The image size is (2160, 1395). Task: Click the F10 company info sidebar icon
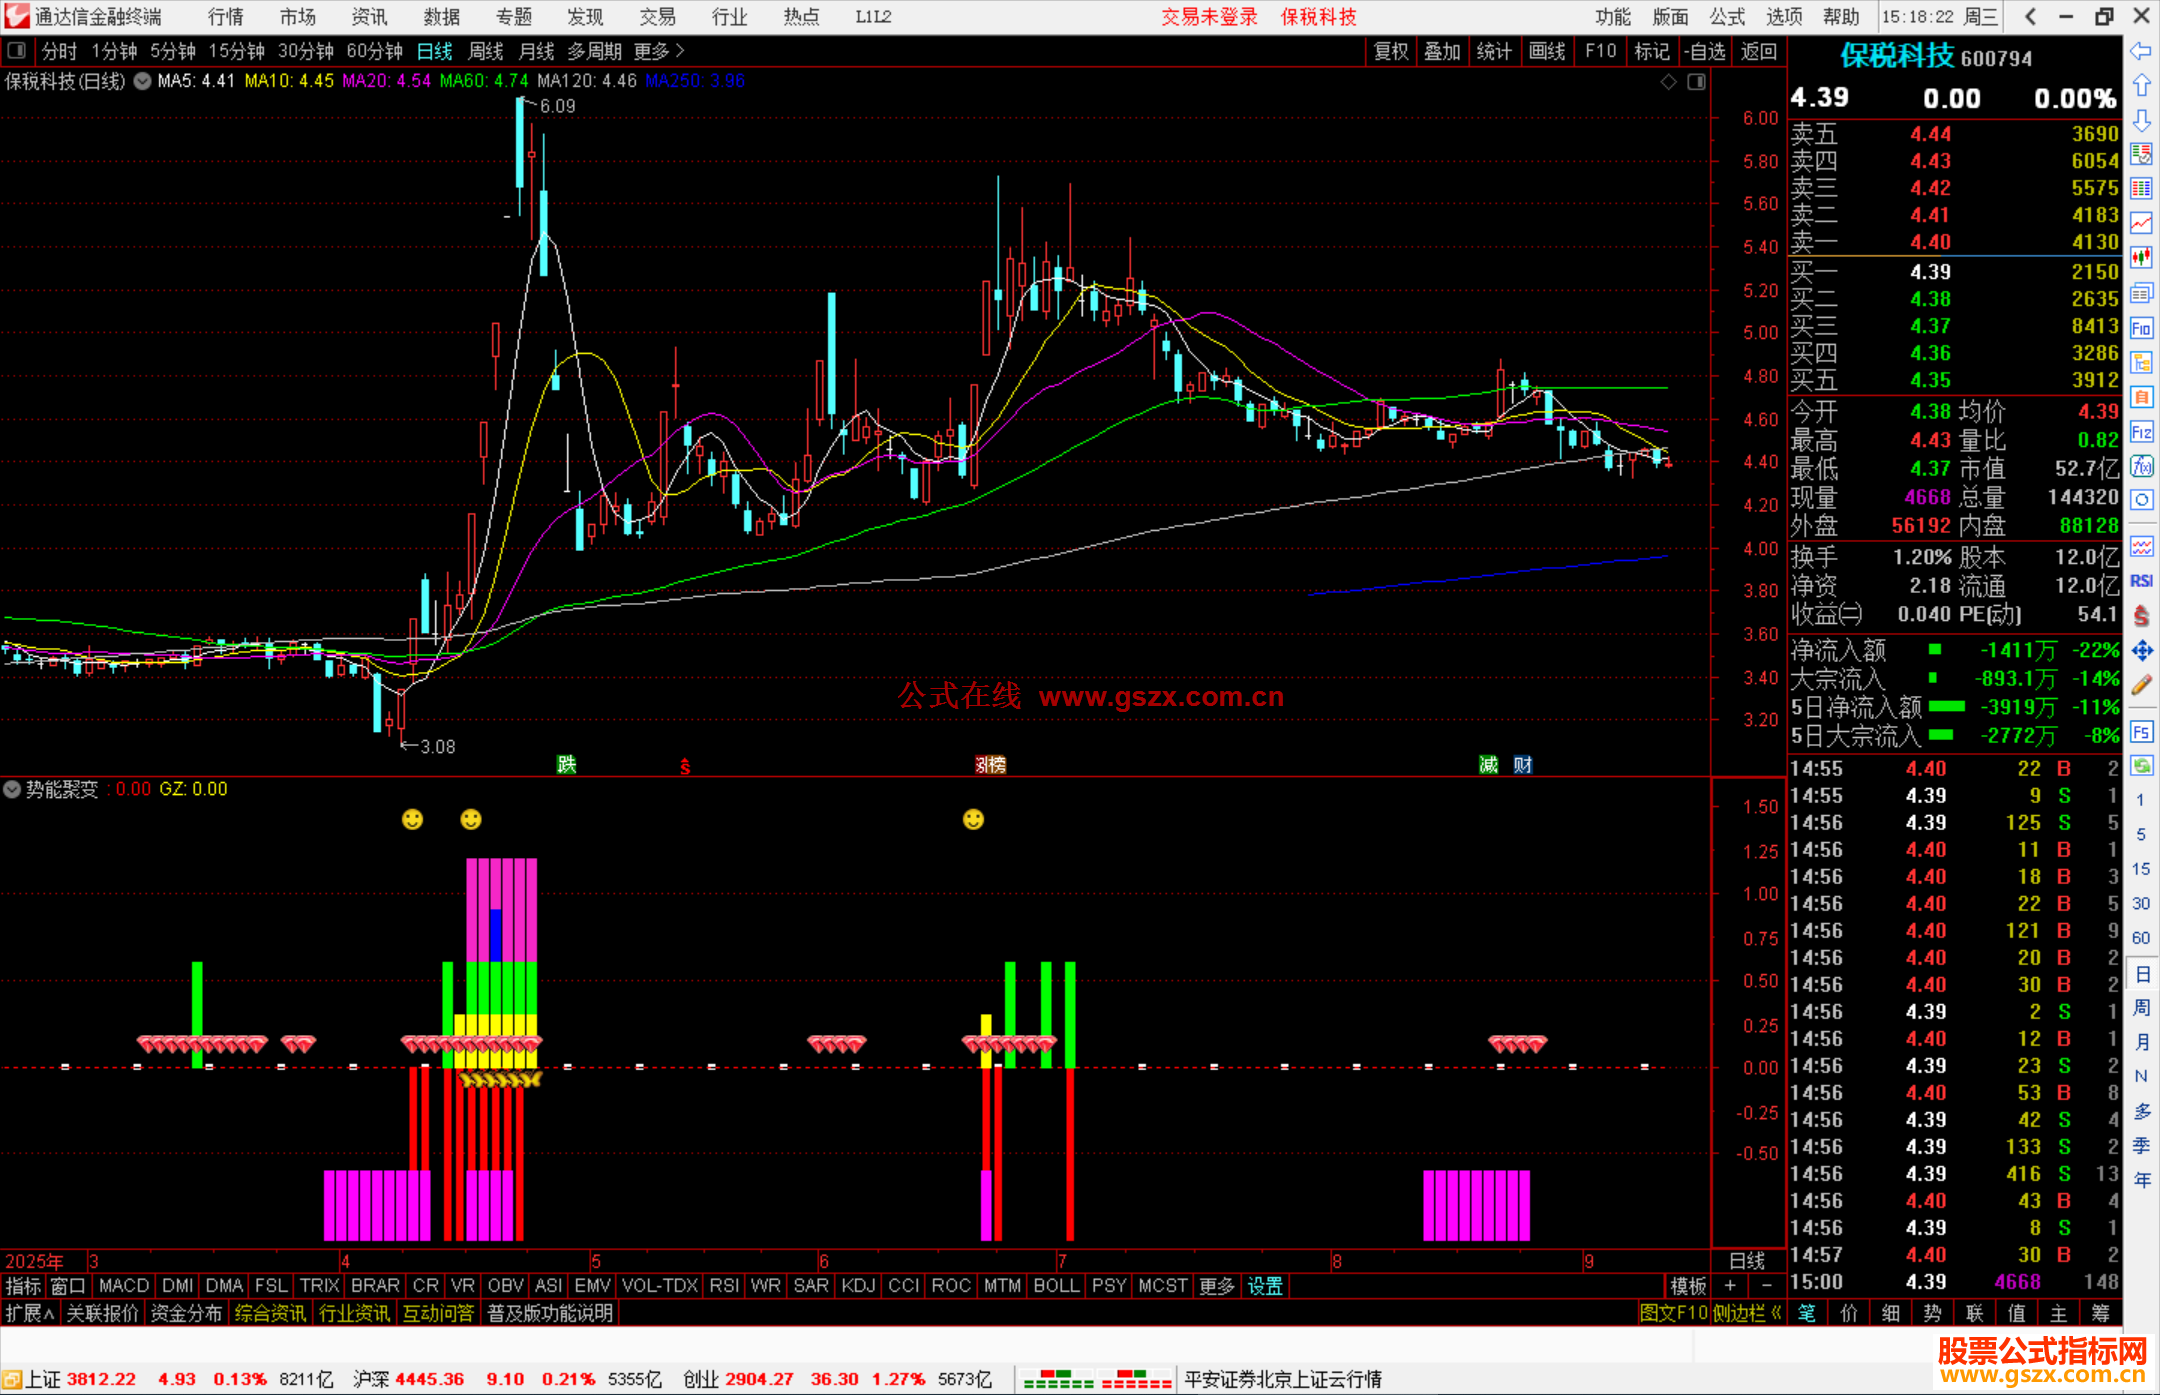click(2141, 328)
